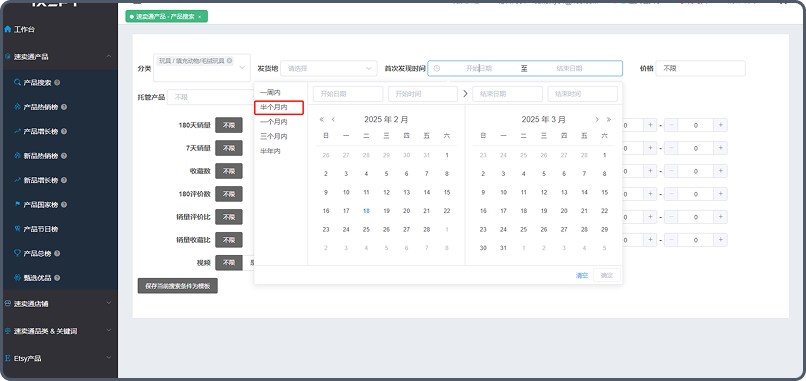Toggle 不限 for 收藏数

point(229,171)
